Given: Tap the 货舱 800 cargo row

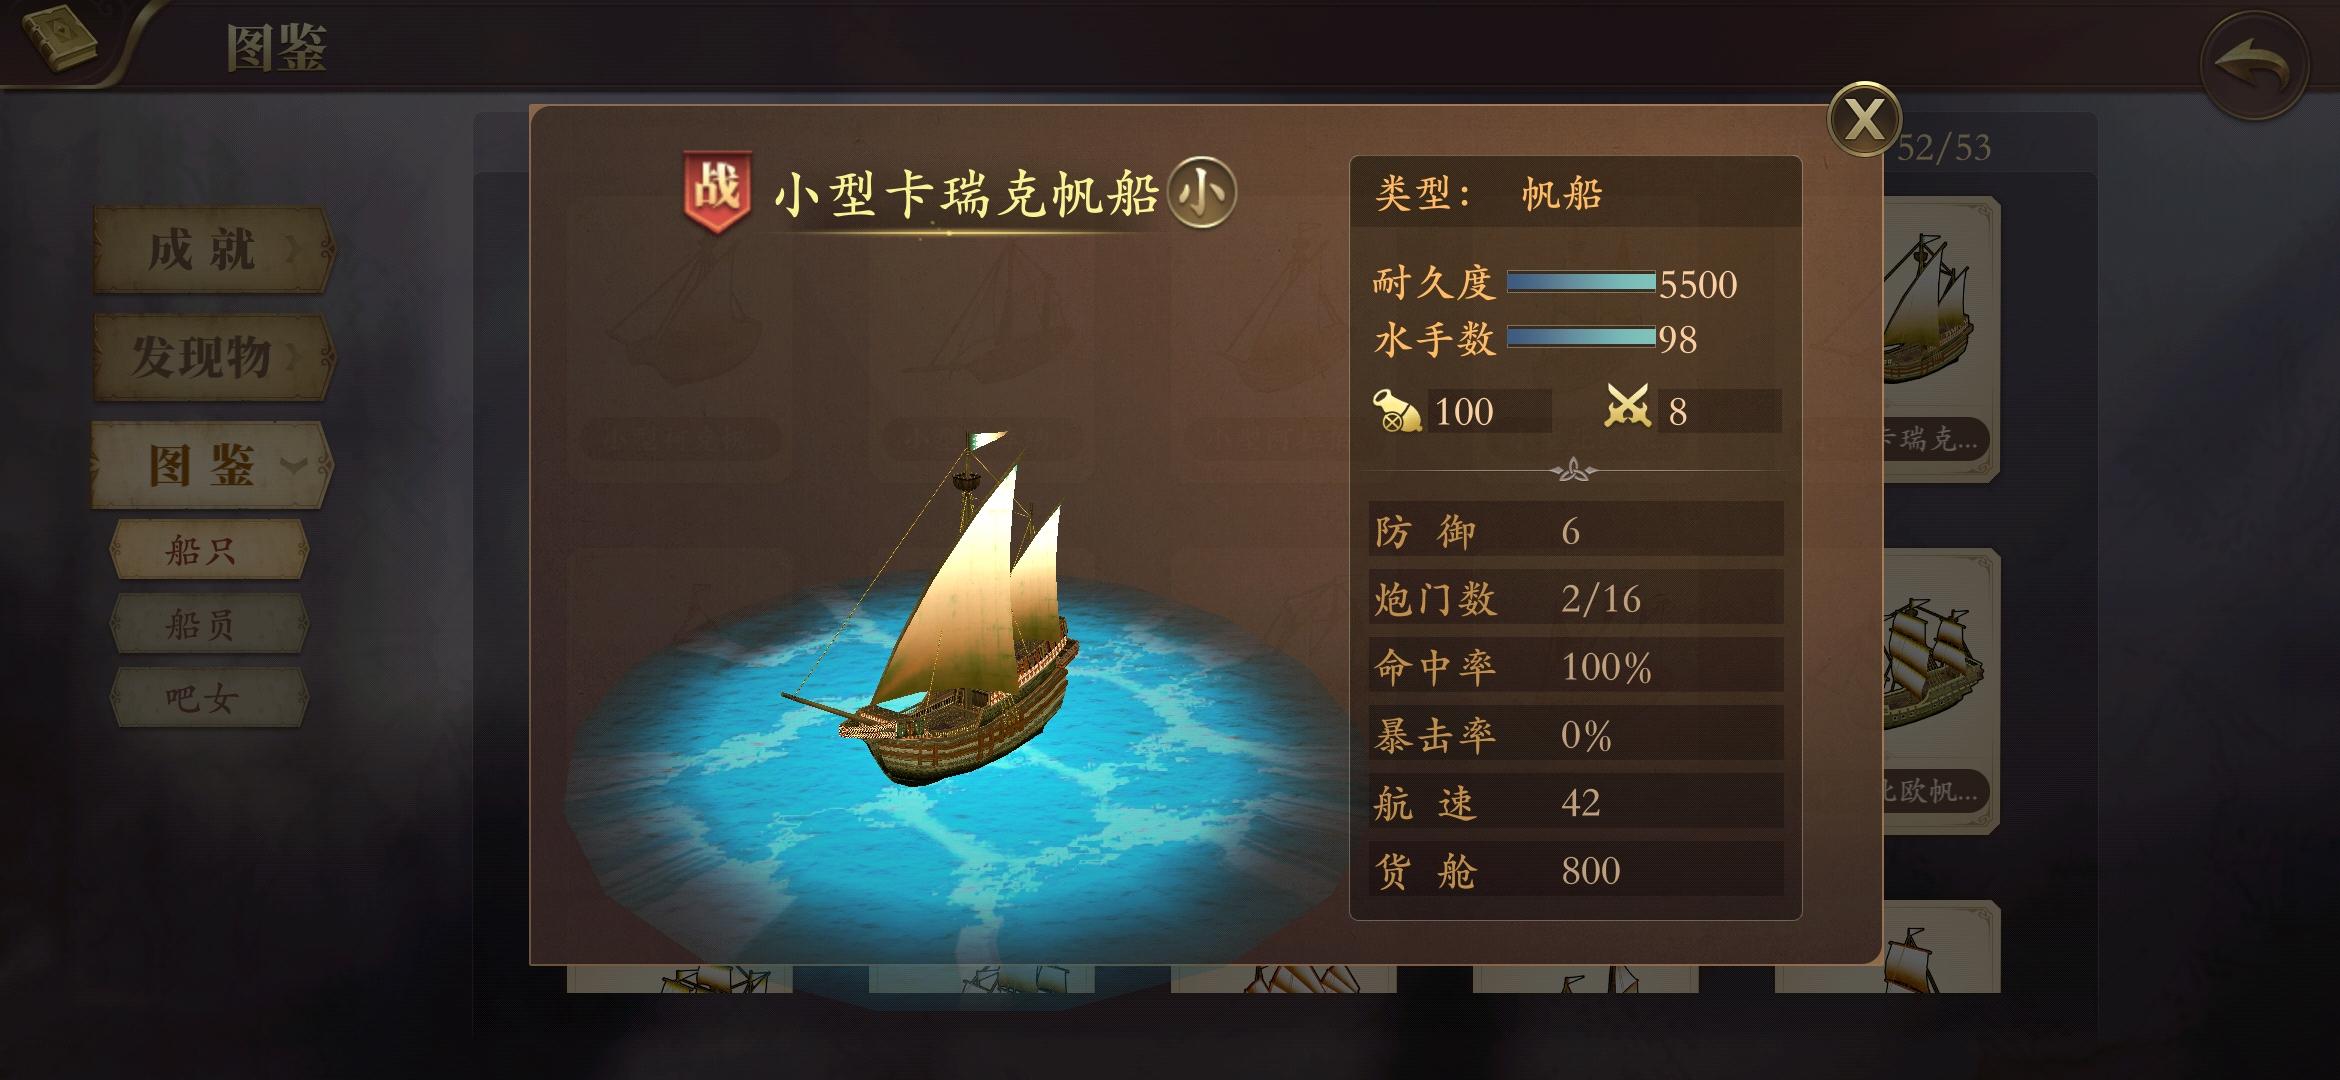Looking at the screenshot, I should 1576,869.
